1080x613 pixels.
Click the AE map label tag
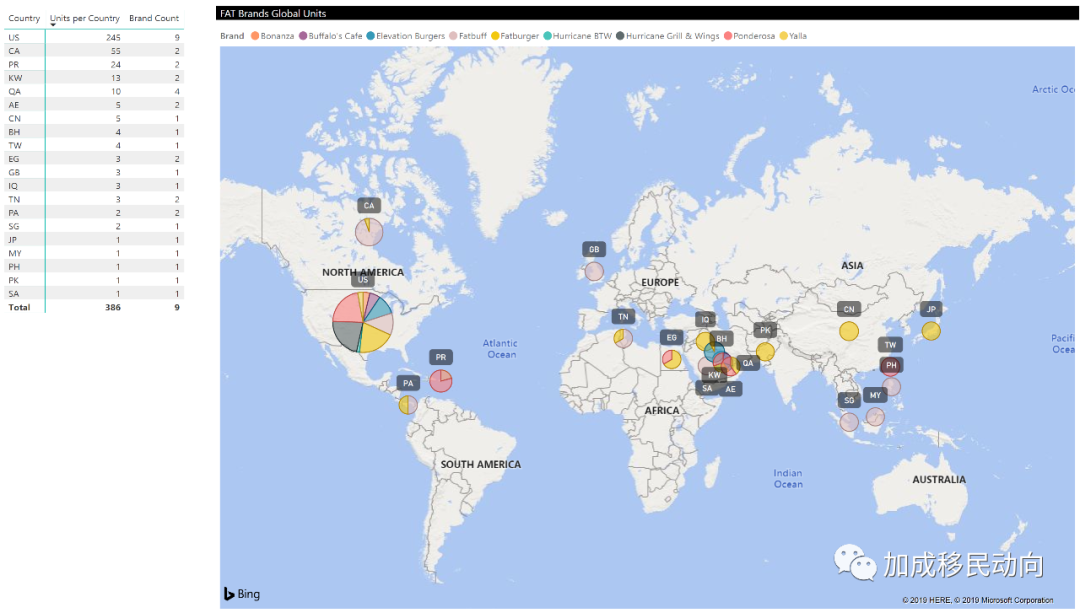click(x=731, y=389)
